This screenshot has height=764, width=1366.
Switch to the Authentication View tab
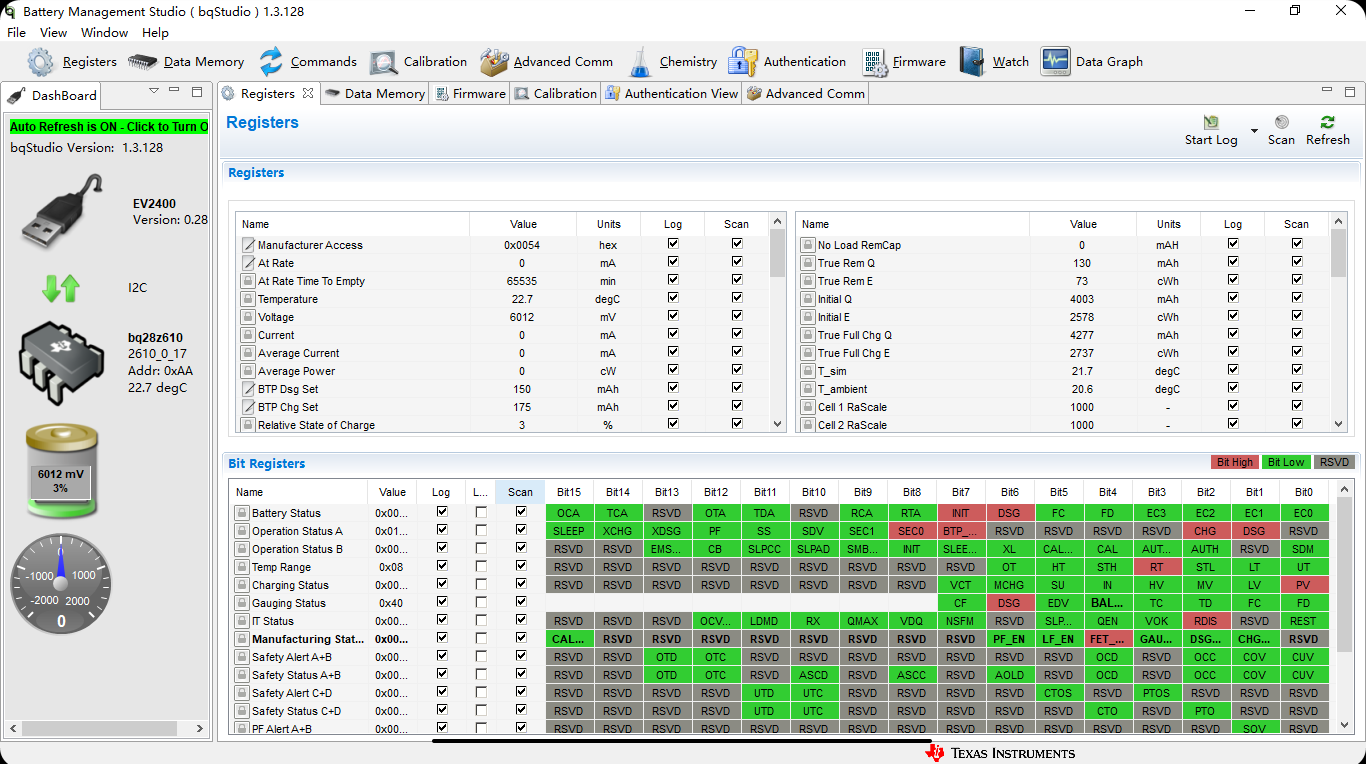(x=671, y=94)
